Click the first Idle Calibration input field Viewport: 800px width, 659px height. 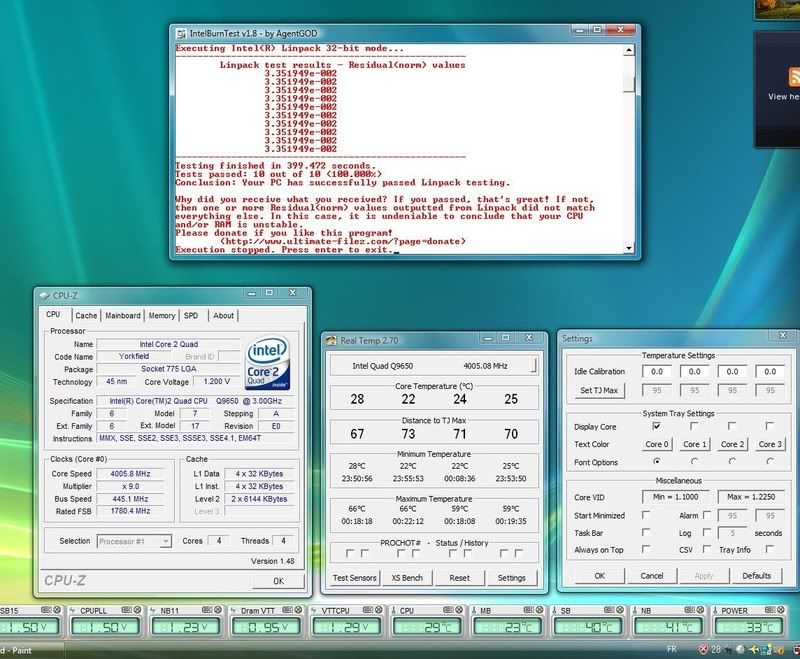point(657,372)
